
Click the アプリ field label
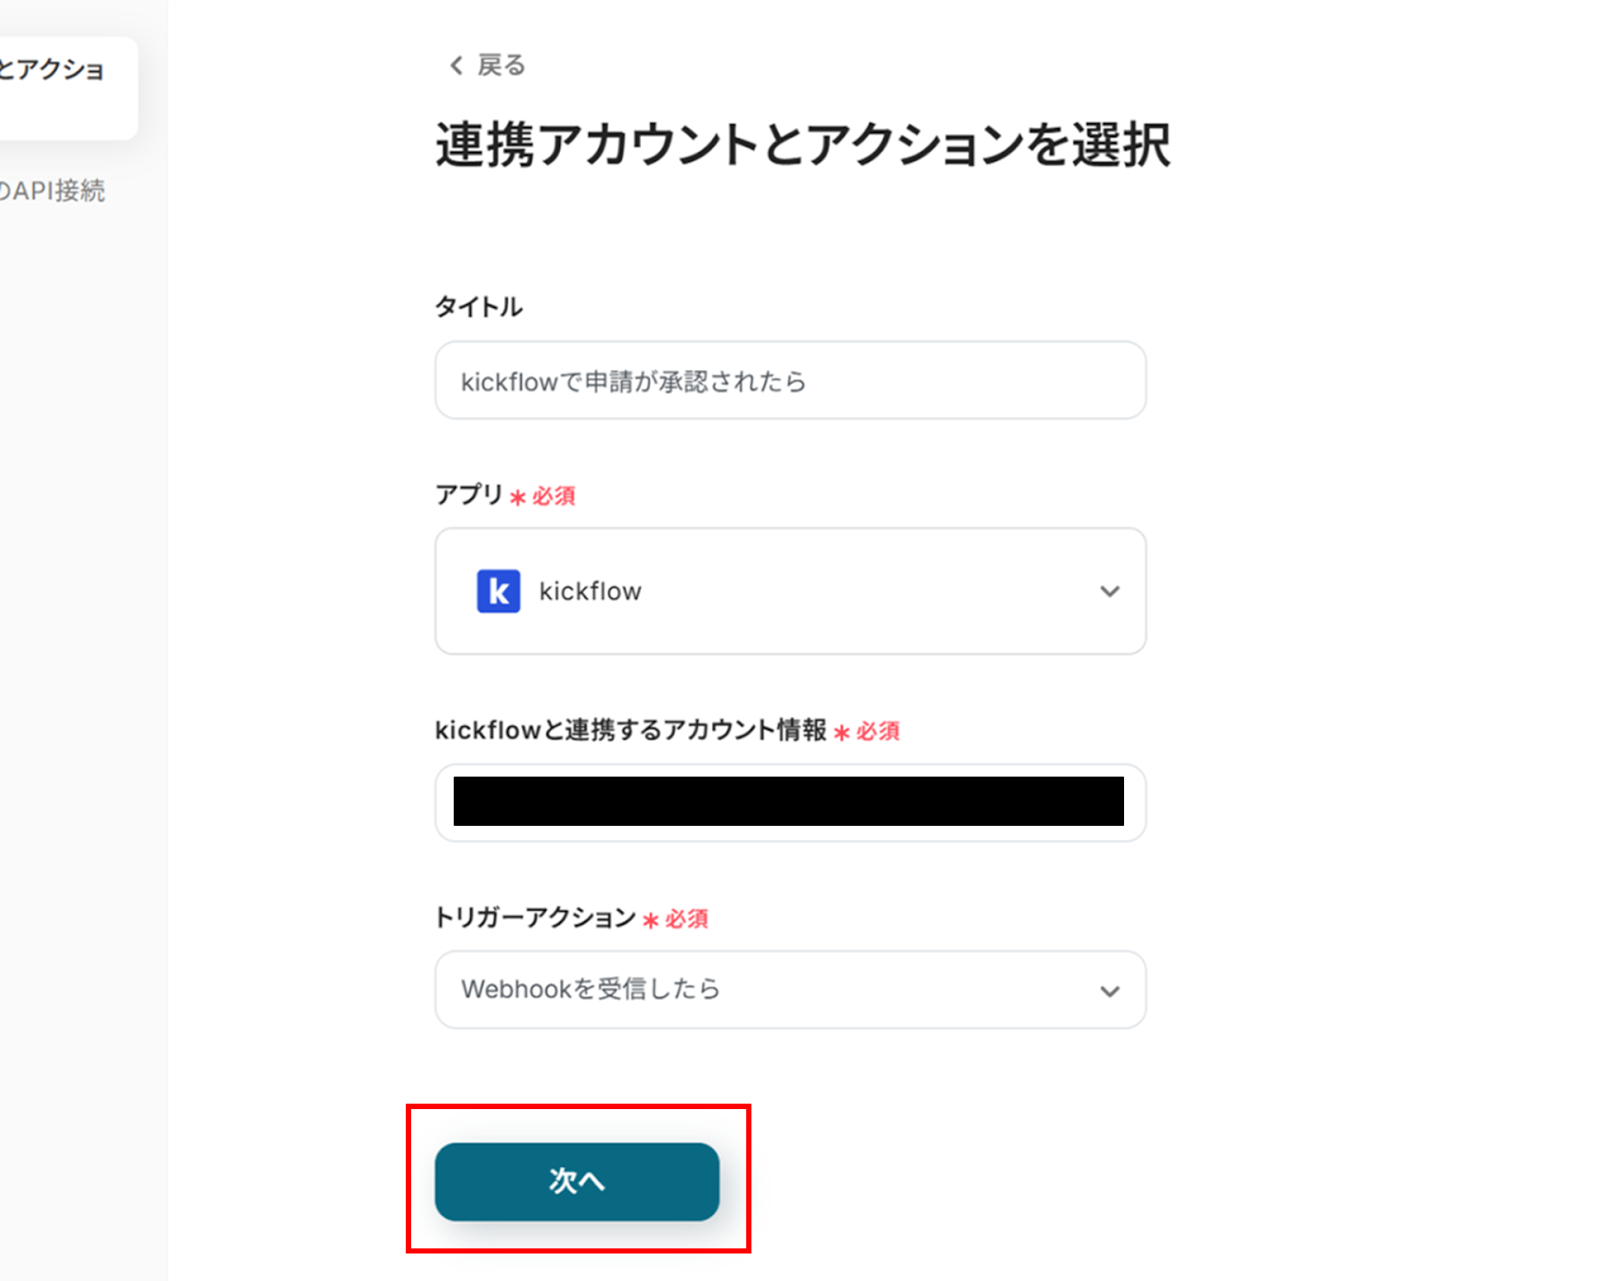[x=469, y=495]
